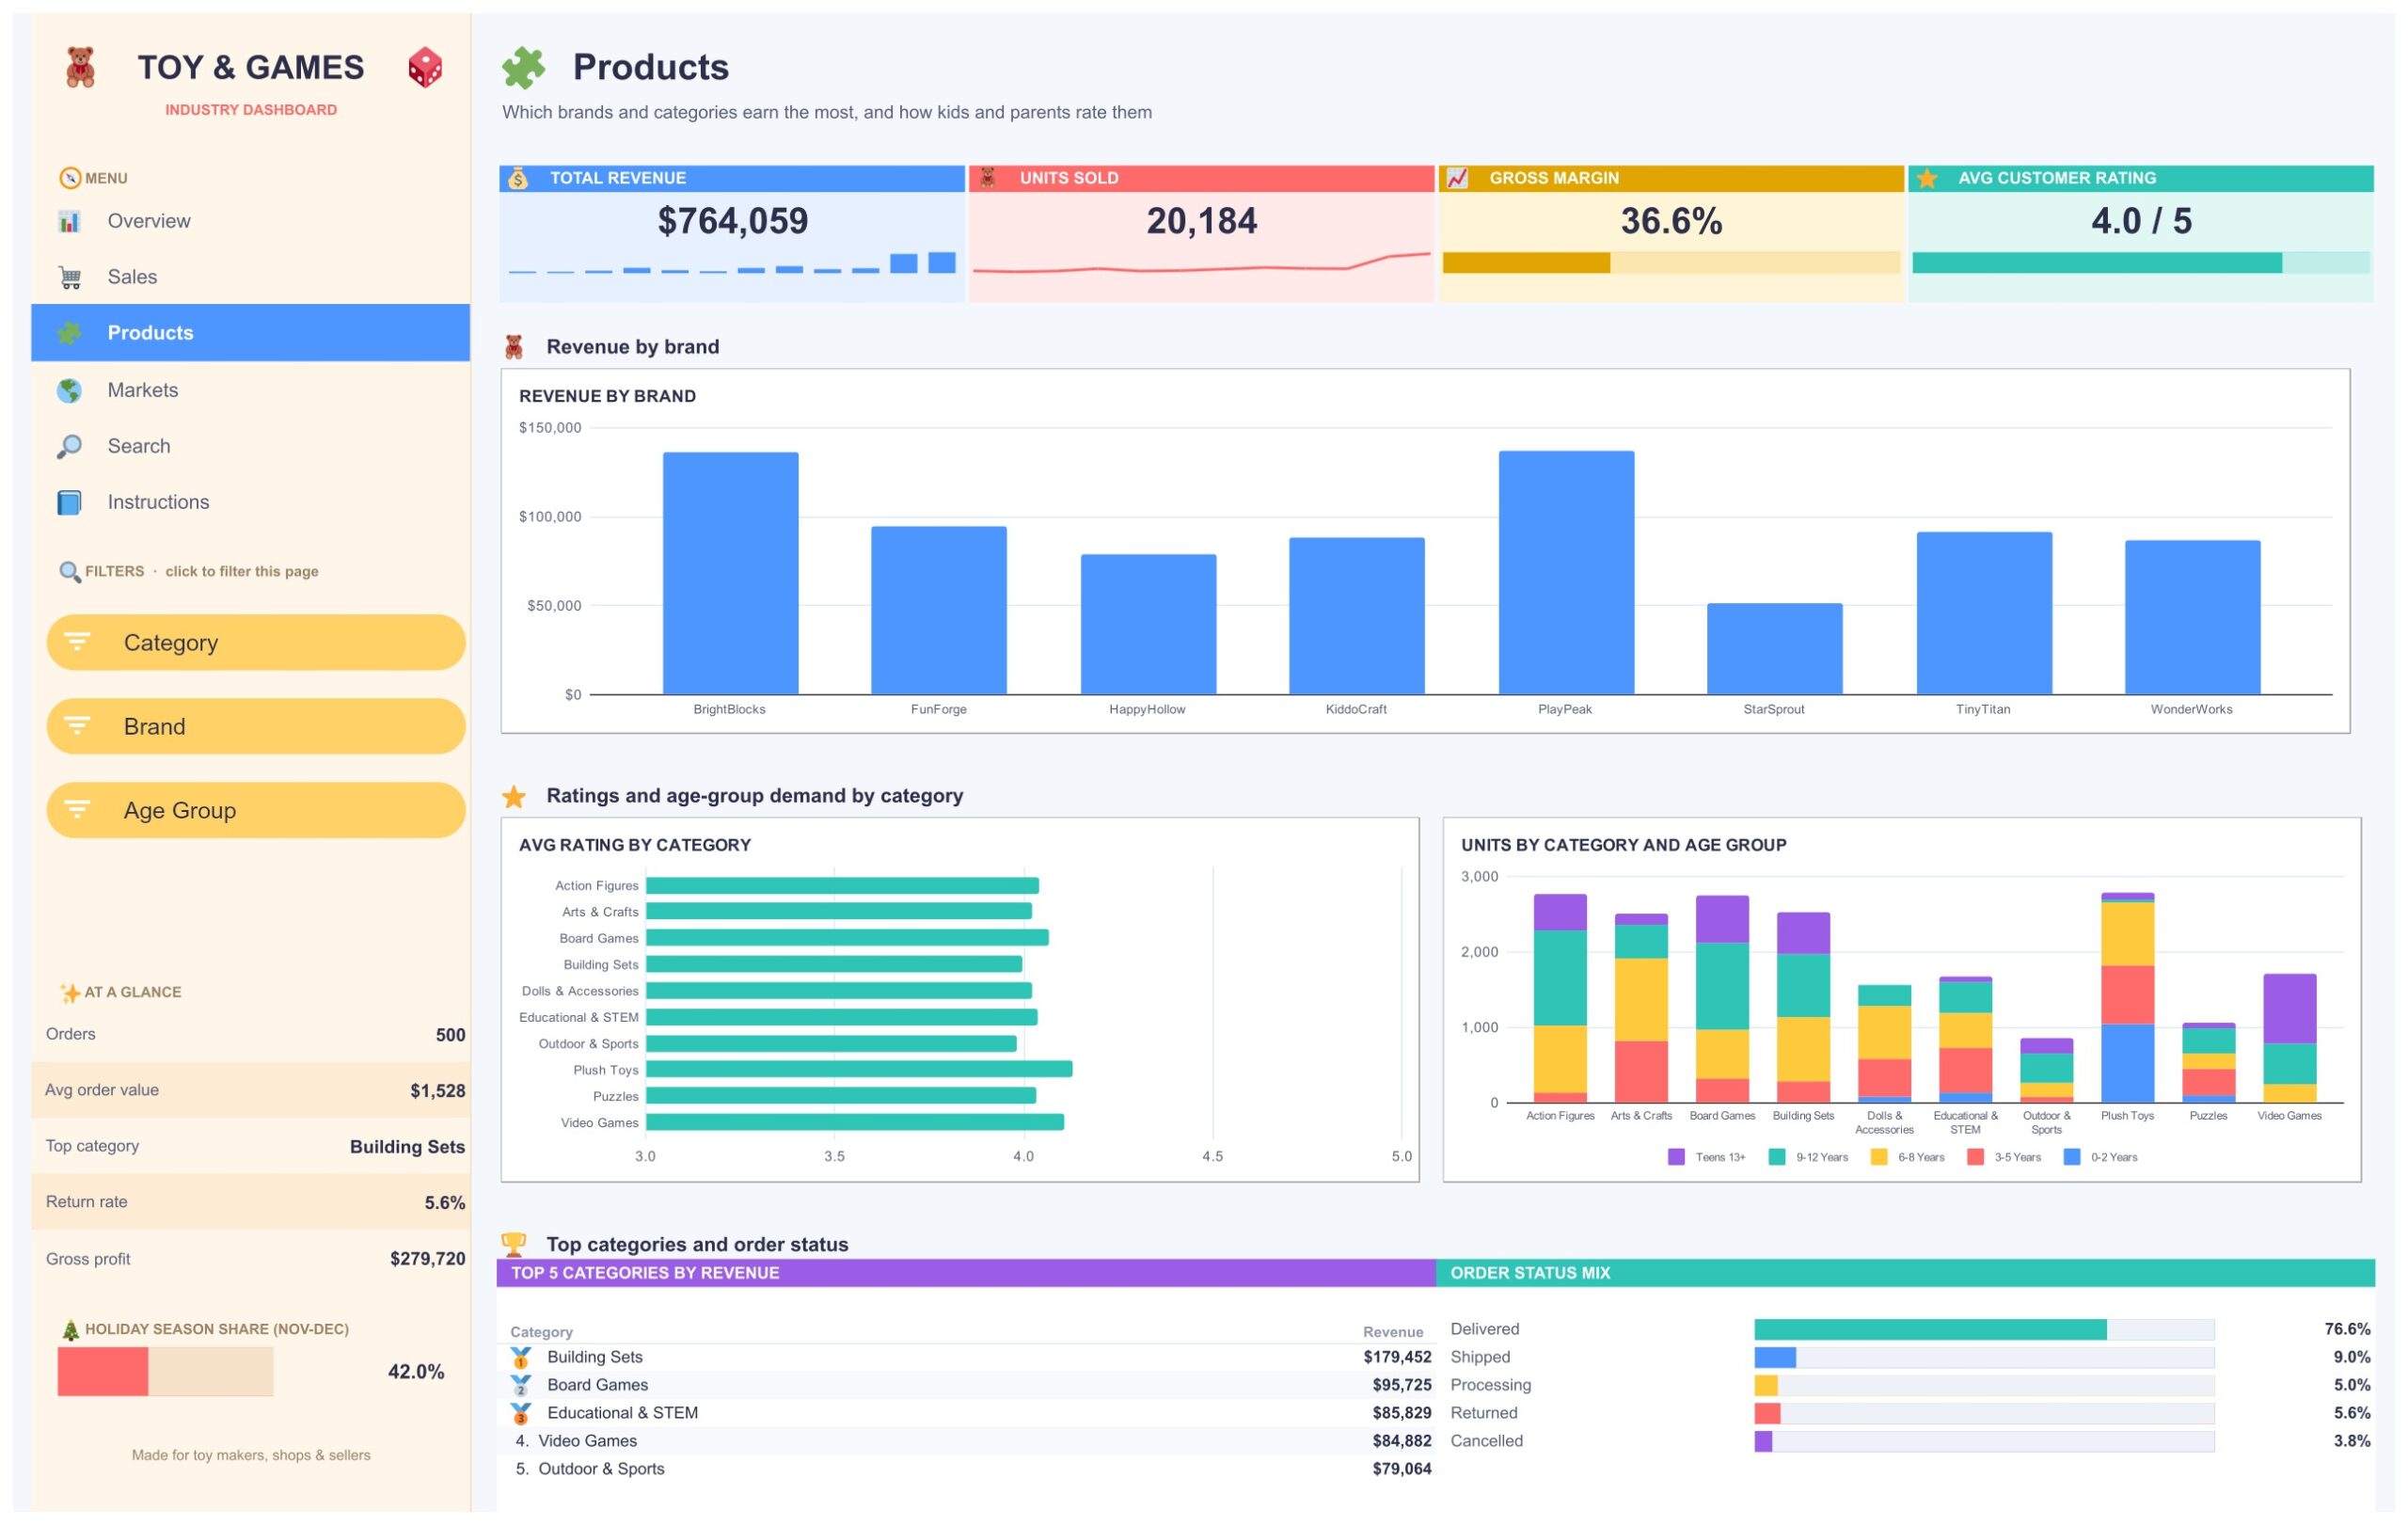This screenshot has height=1526, width=2408.
Task: Click the trophy icon by Top categories heading
Action: [x=514, y=1244]
